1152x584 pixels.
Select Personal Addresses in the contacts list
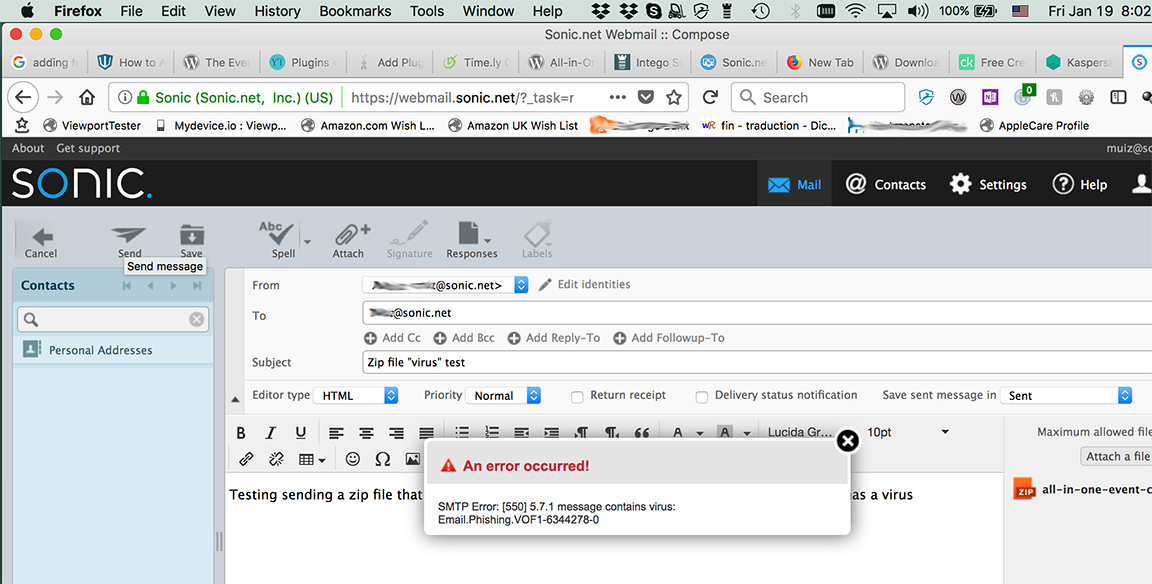(x=100, y=350)
